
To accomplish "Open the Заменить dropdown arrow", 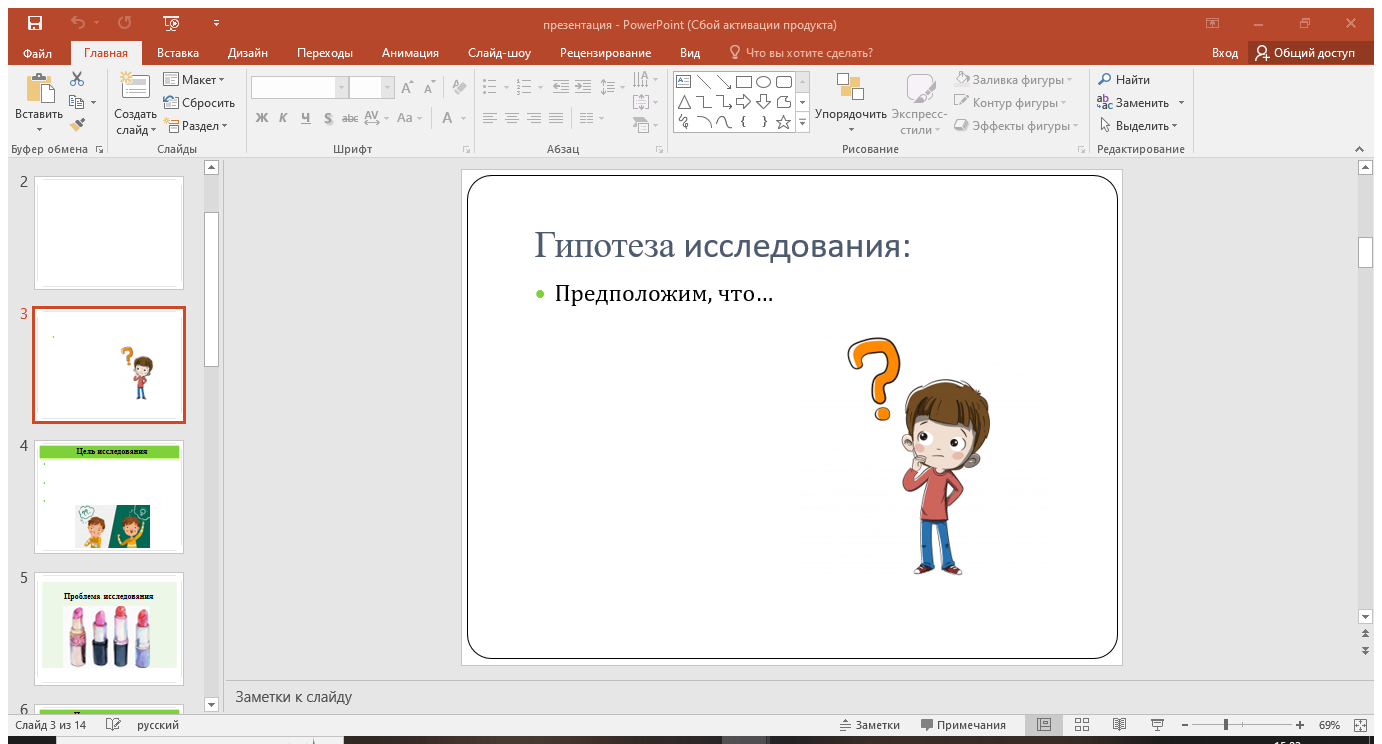I will 1181,103.
